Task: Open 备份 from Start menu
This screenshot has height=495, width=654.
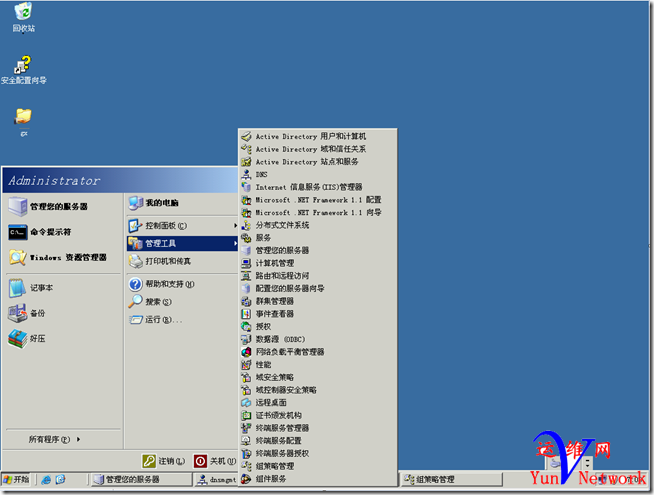Action: coord(63,313)
